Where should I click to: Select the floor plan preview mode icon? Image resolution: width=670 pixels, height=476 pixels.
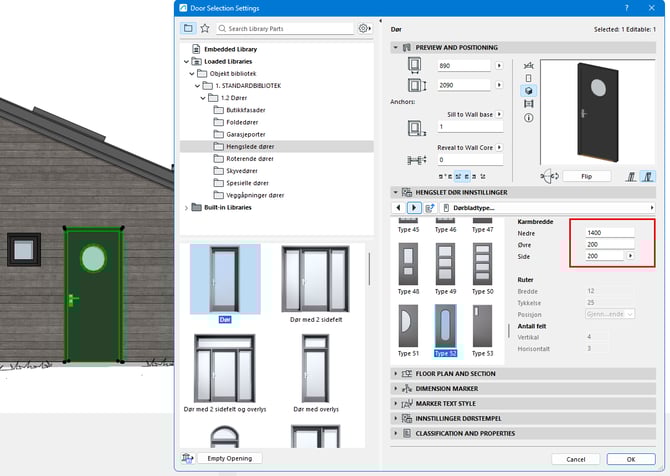[x=528, y=63]
